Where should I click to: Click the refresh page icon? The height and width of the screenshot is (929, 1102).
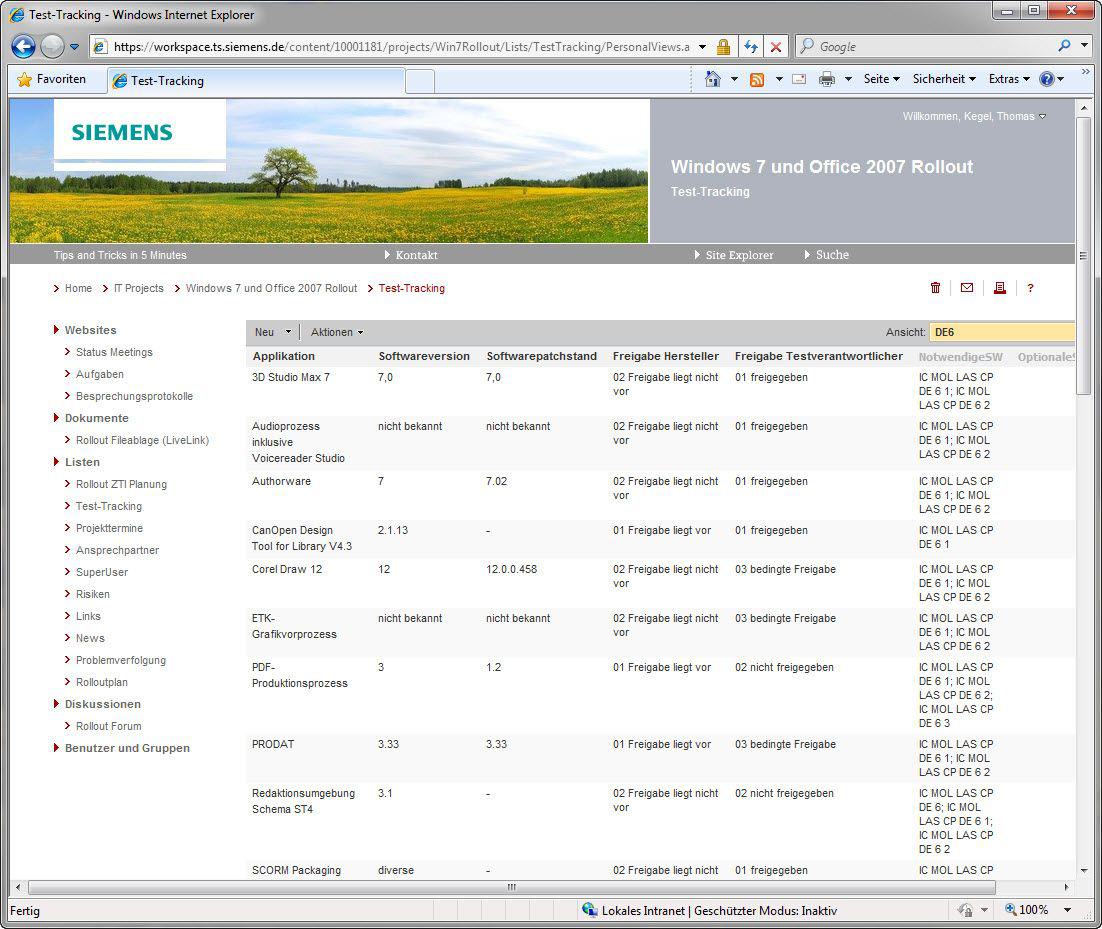click(750, 47)
